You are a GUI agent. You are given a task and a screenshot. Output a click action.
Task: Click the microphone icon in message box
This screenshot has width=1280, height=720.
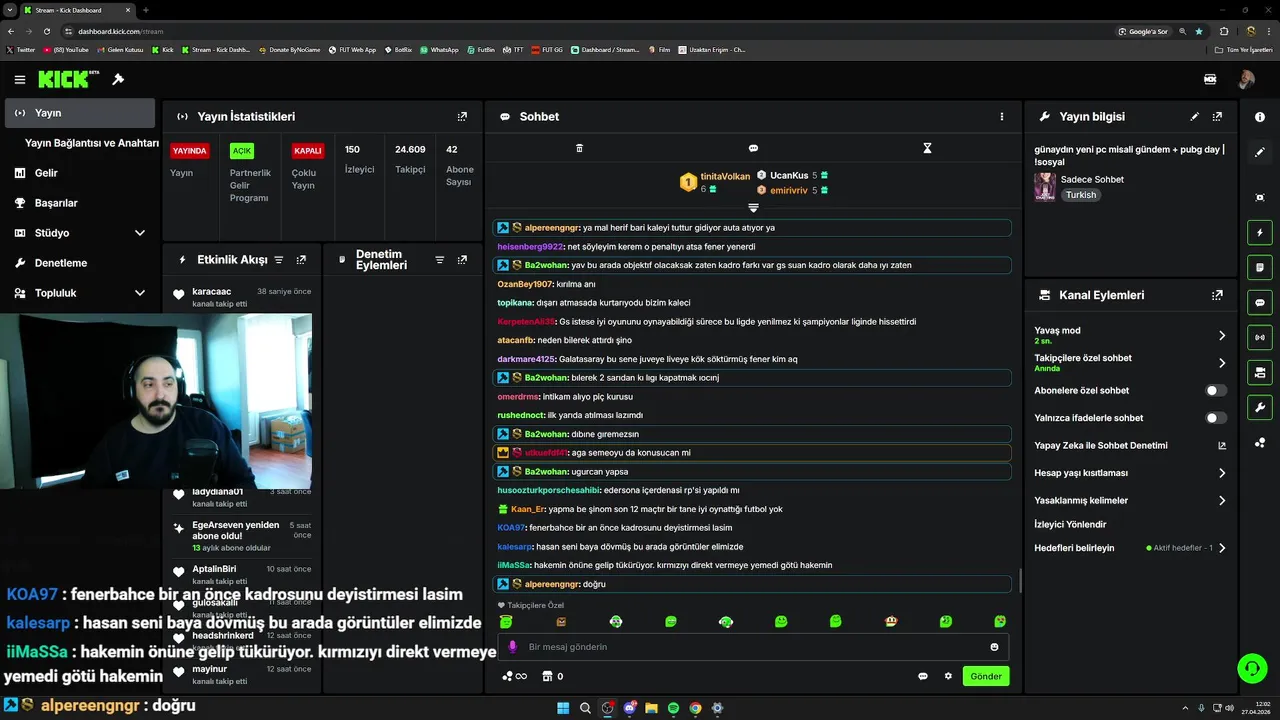[513, 647]
